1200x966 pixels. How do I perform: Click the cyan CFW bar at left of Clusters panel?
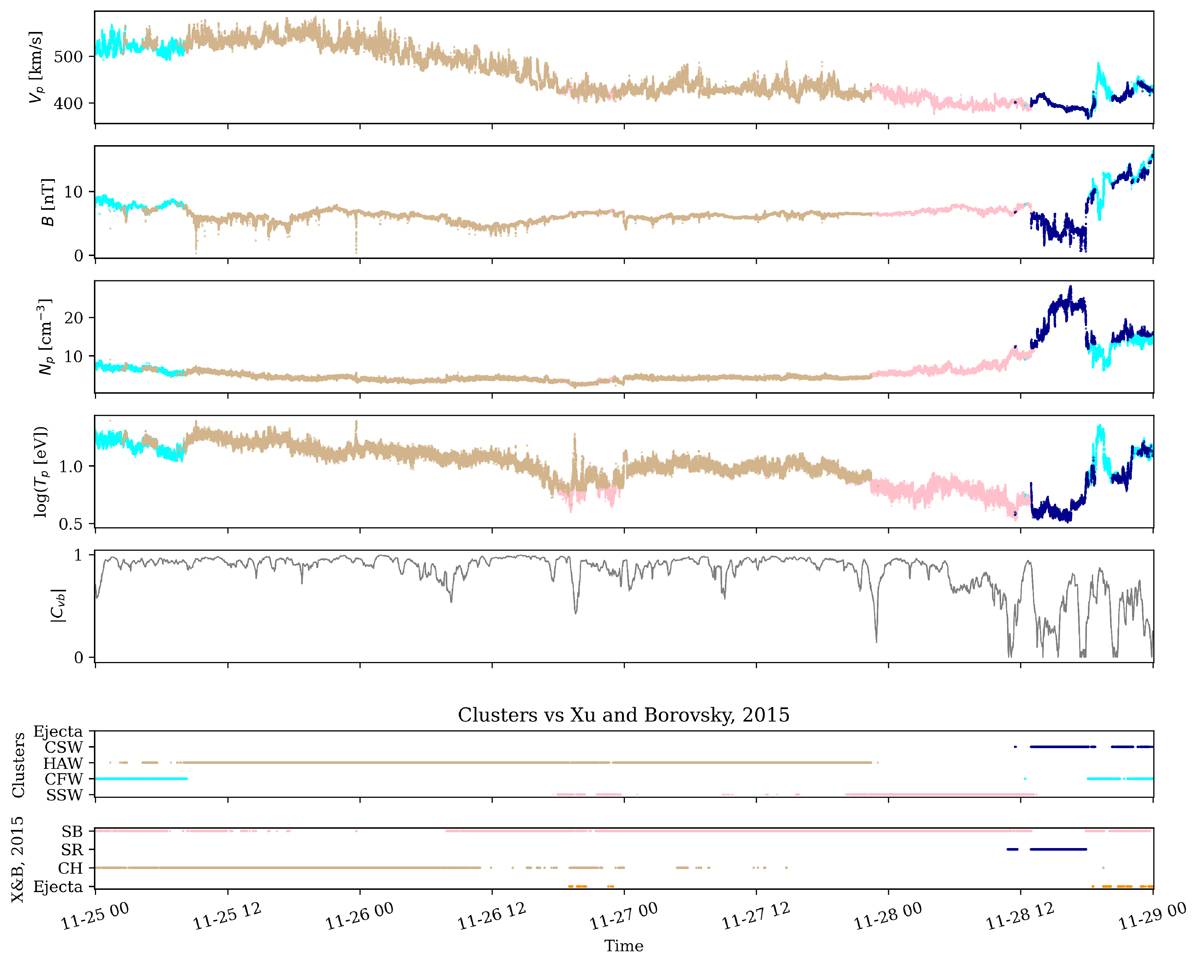140,778
